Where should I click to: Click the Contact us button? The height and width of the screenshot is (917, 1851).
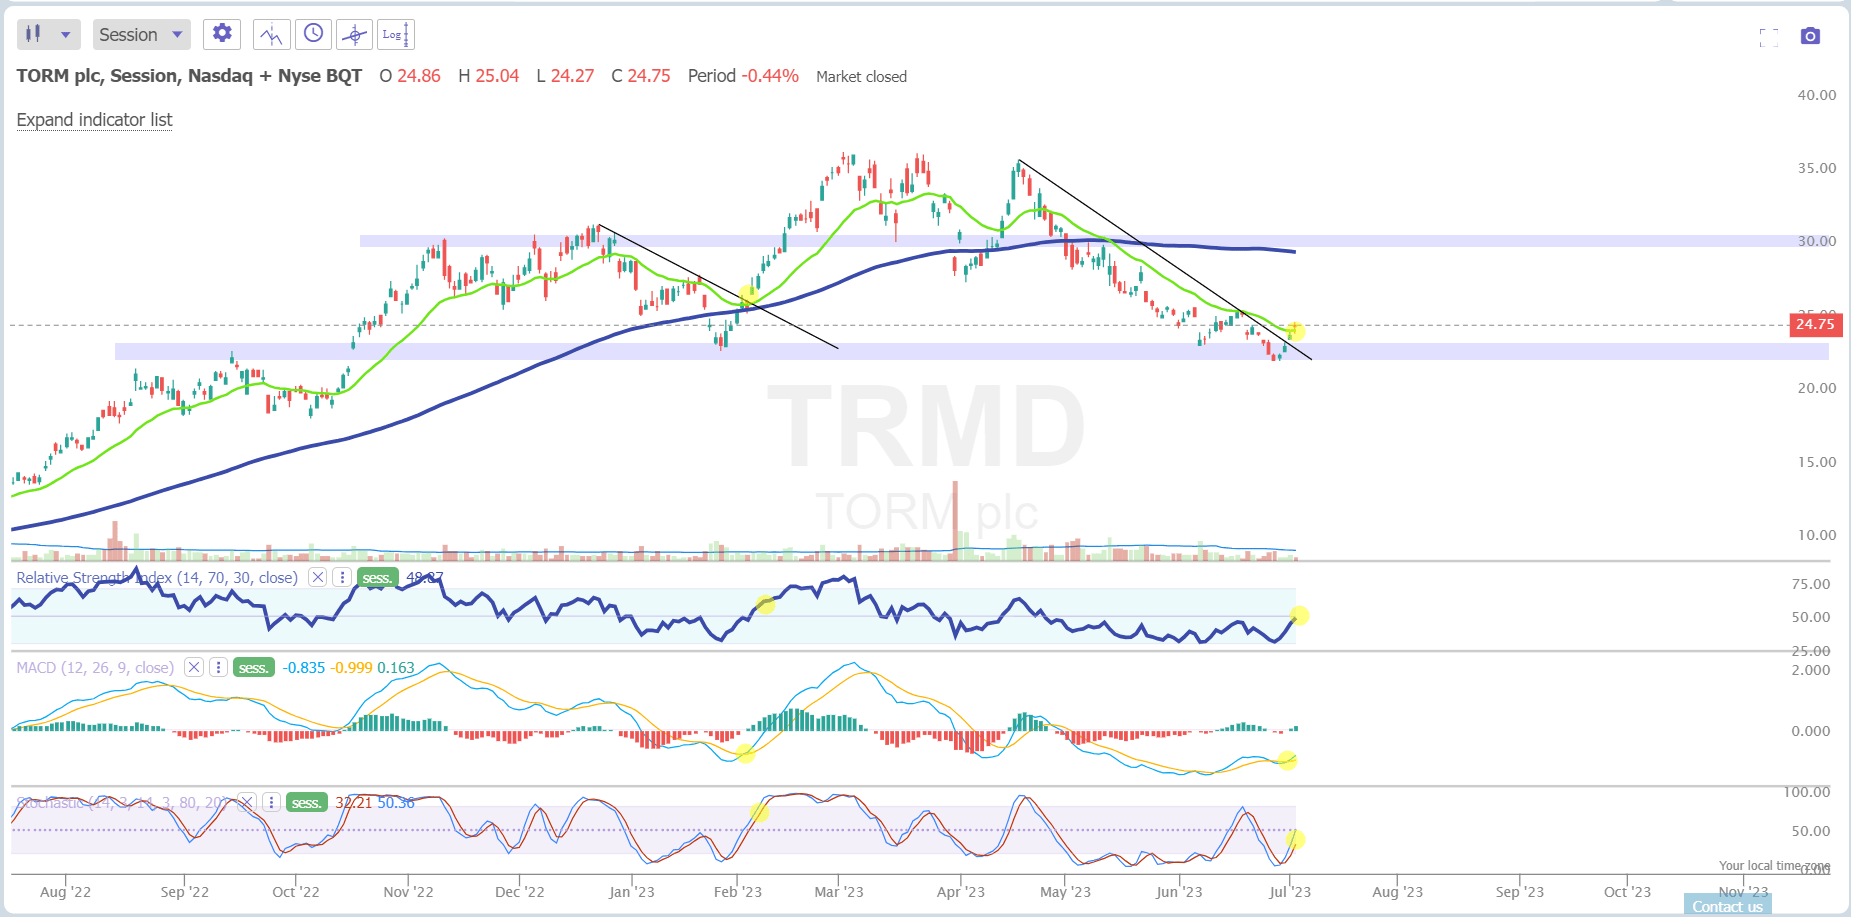pos(1727,906)
